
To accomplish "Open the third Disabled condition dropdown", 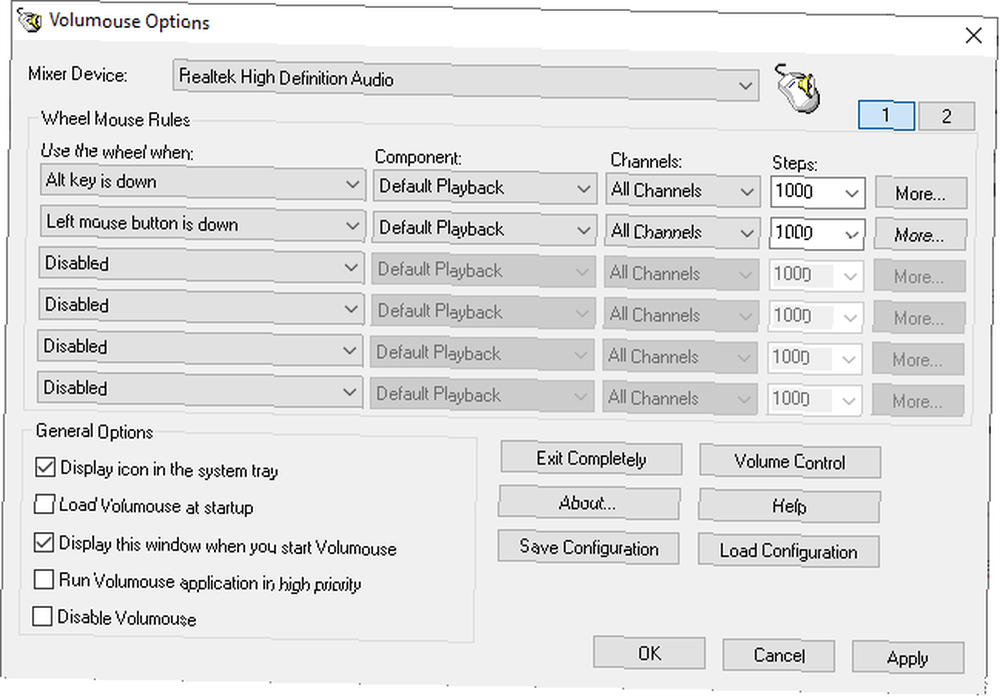I will pyautogui.click(x=200, y=348).
